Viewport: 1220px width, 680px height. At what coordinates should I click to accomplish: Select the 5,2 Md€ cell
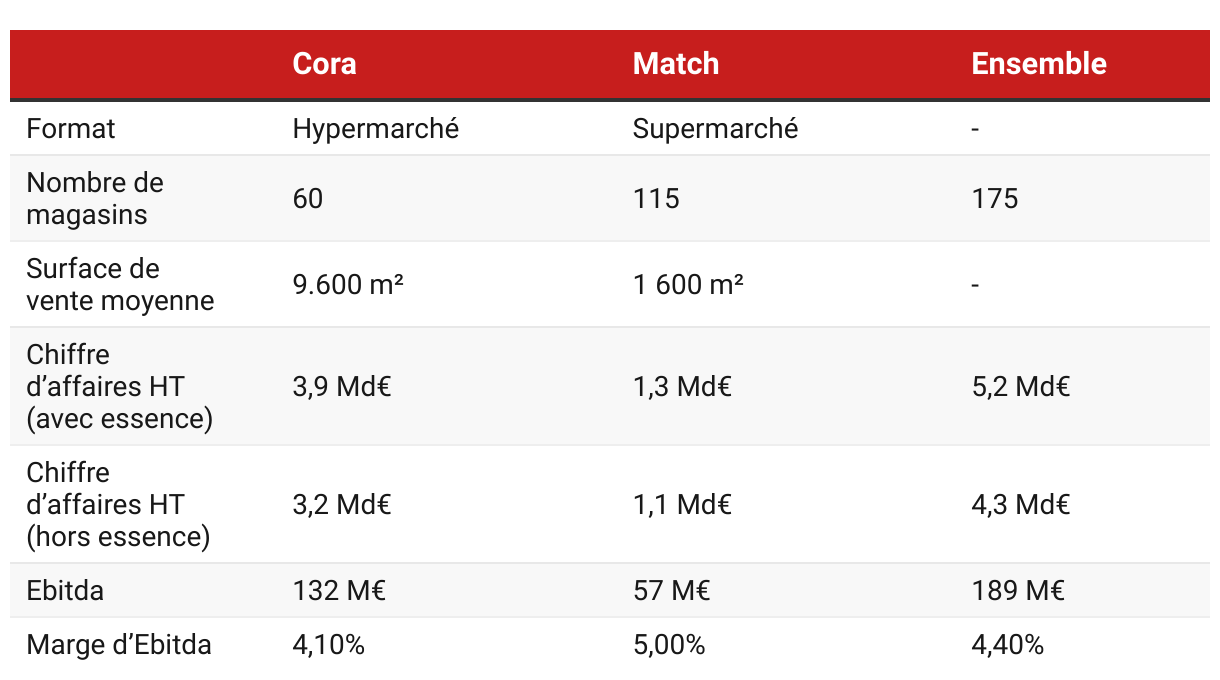click(1021, 387)
